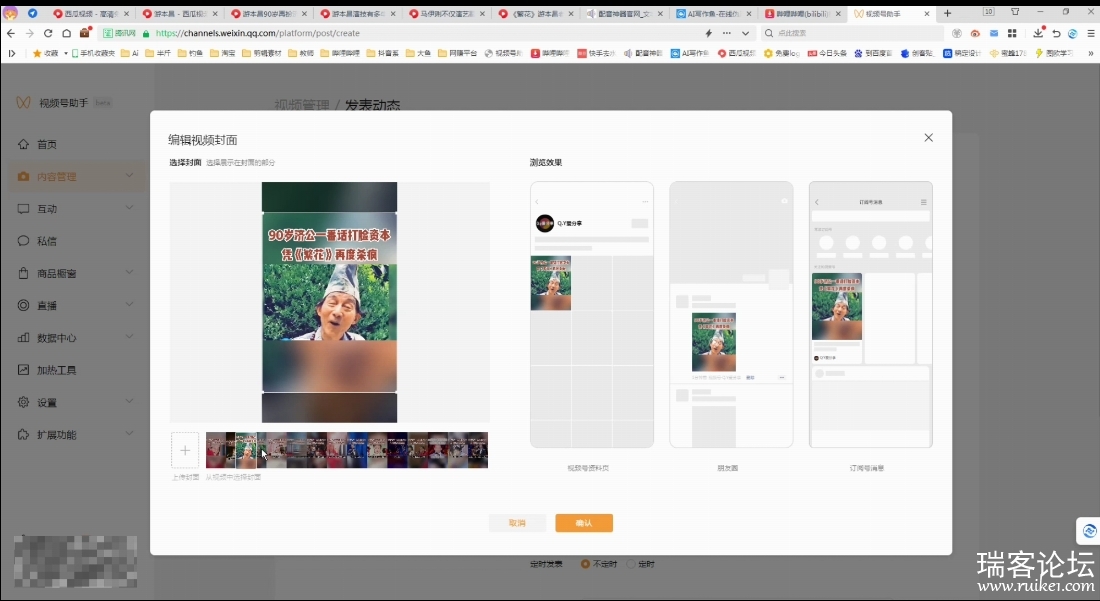The image size is (1100, 601).
Task: Select the 不定时 radio option
Action: [x=585, y=564]
